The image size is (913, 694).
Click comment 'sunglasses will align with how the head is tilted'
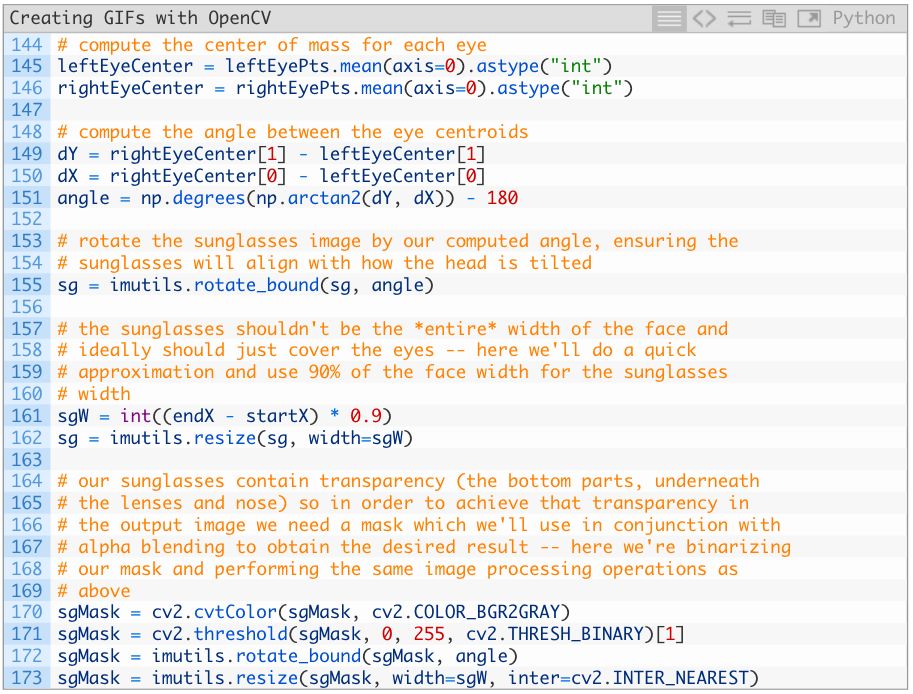click(x=324, y=263)
